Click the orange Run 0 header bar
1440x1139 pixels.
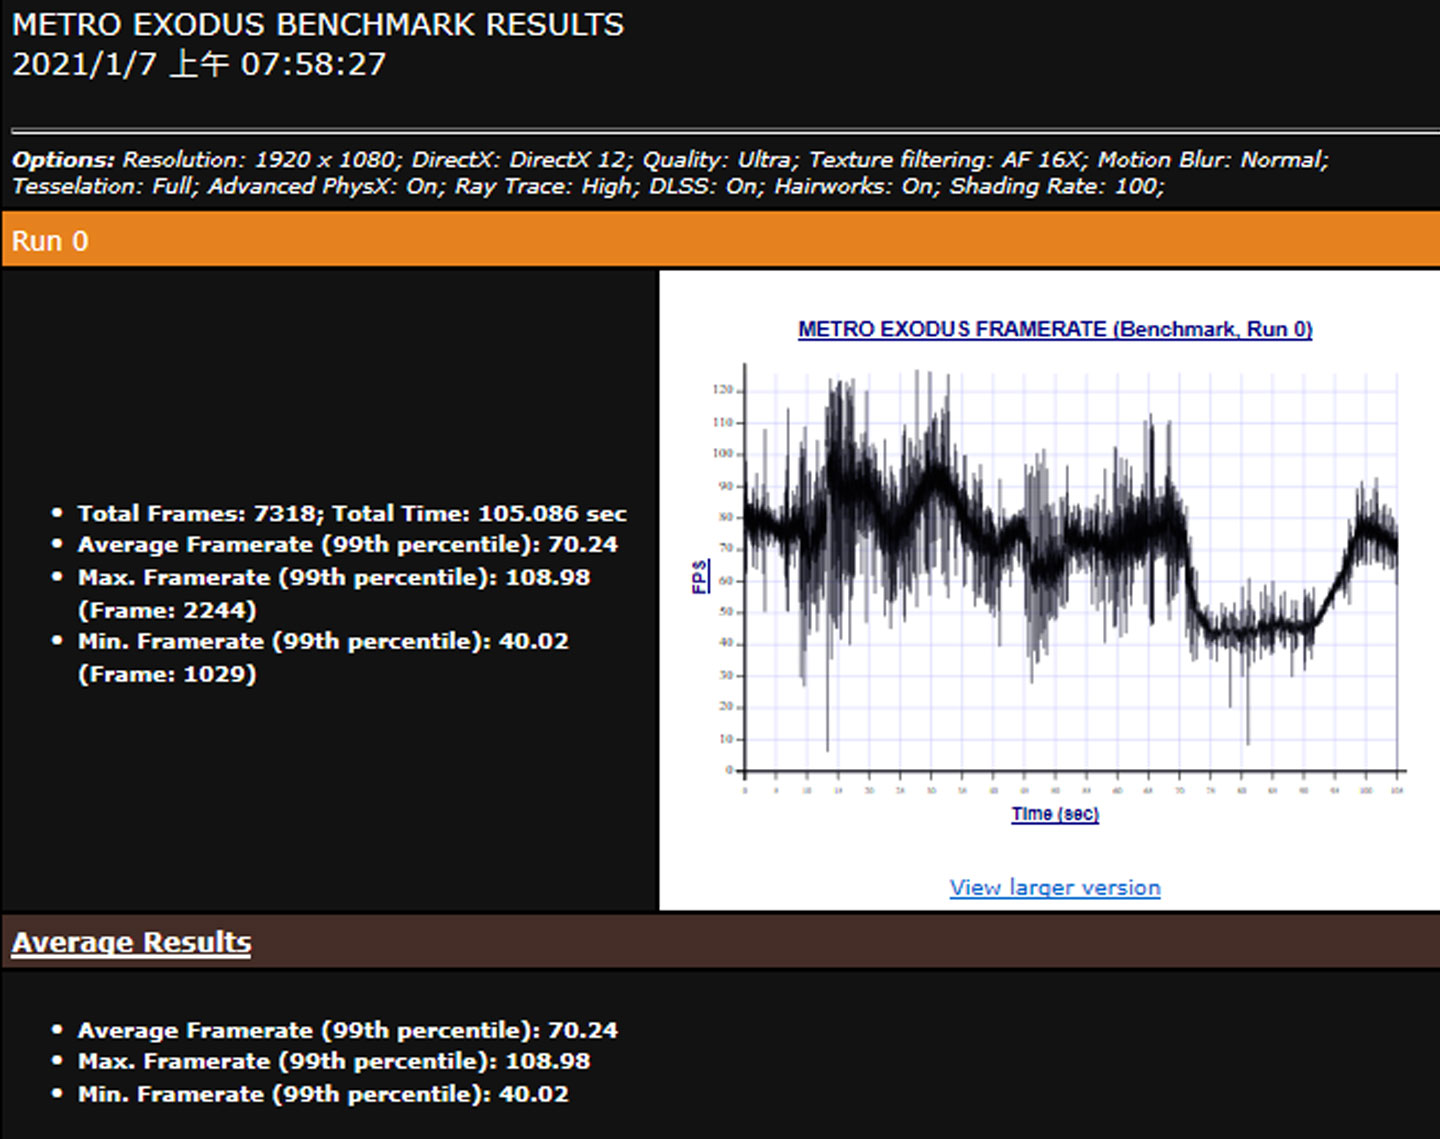720,241
